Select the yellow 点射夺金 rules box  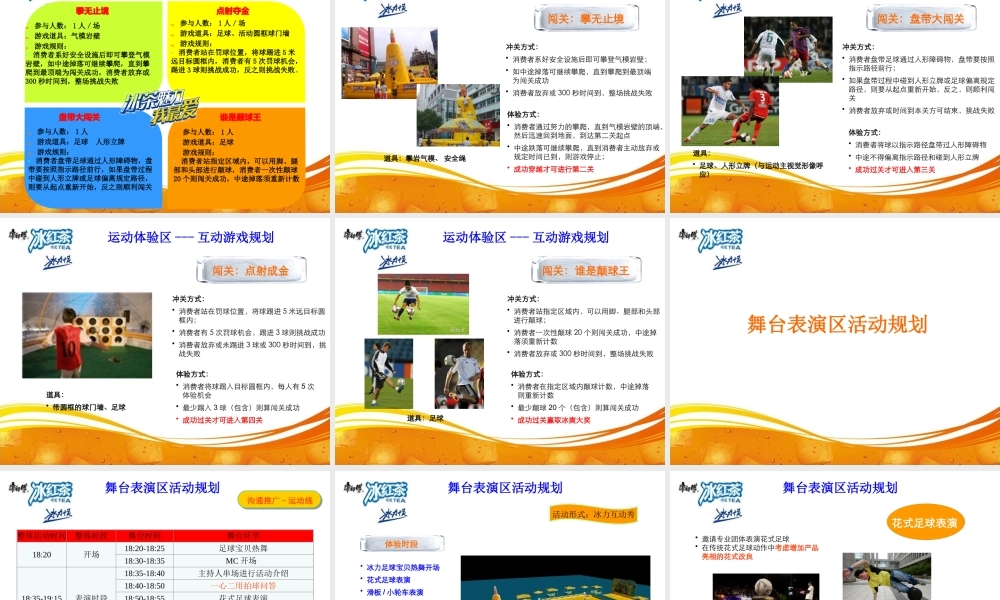point(236,51)
